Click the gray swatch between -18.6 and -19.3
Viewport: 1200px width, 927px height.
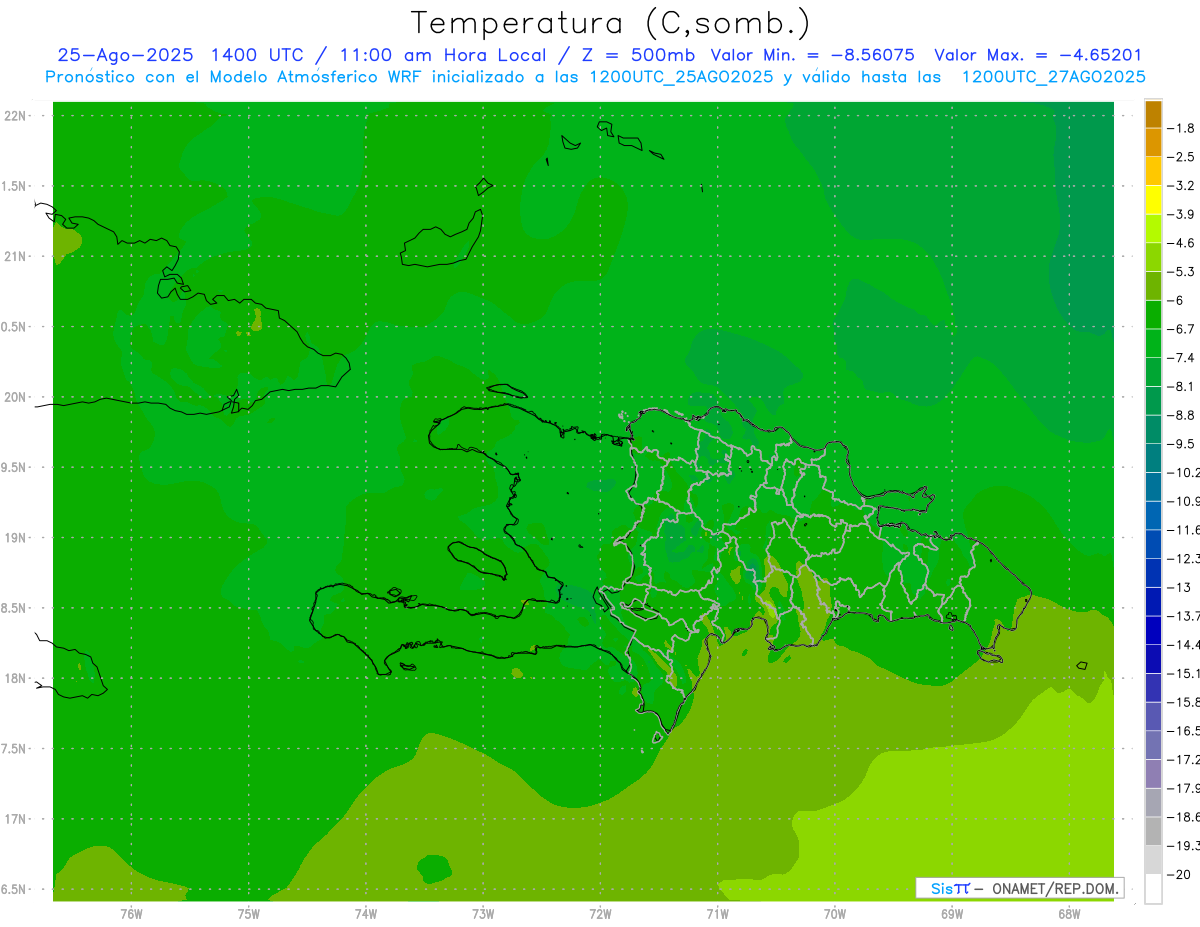click(x=1153, y=832)
